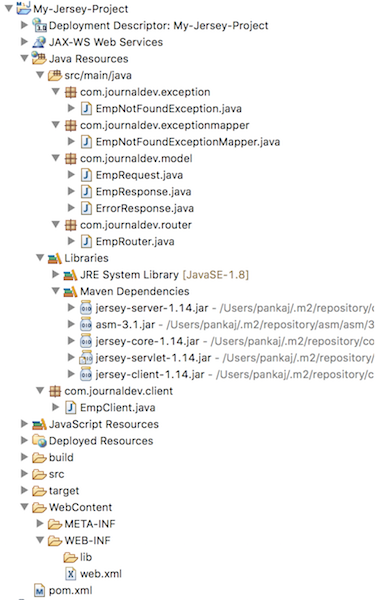Select the Deployed Resources label

point(101,441)
